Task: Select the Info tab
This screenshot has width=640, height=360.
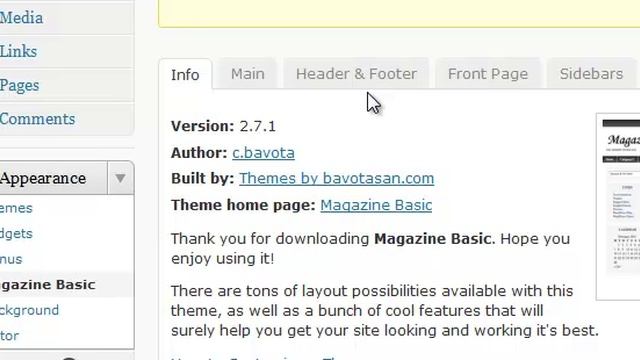Action: click(185, 75)
